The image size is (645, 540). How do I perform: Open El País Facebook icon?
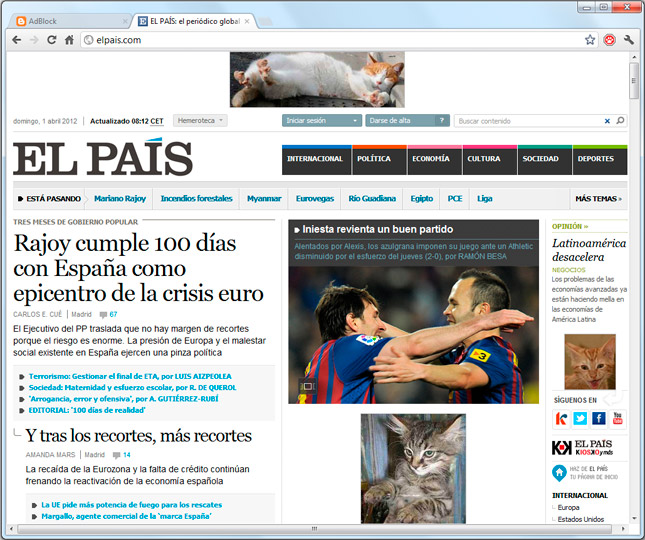pyautogui.click(x=599, y=419)
